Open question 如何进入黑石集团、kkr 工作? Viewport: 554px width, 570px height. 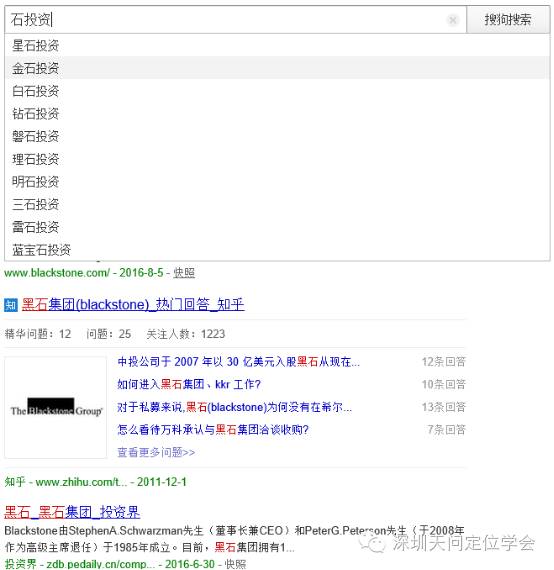(189, 384)
